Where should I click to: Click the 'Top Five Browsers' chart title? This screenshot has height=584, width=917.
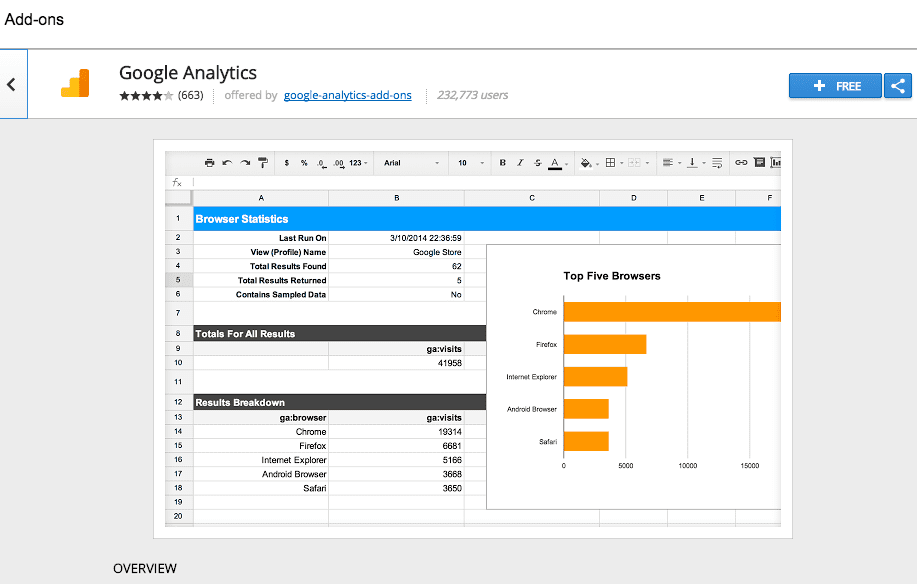click(x=612, y=276)
